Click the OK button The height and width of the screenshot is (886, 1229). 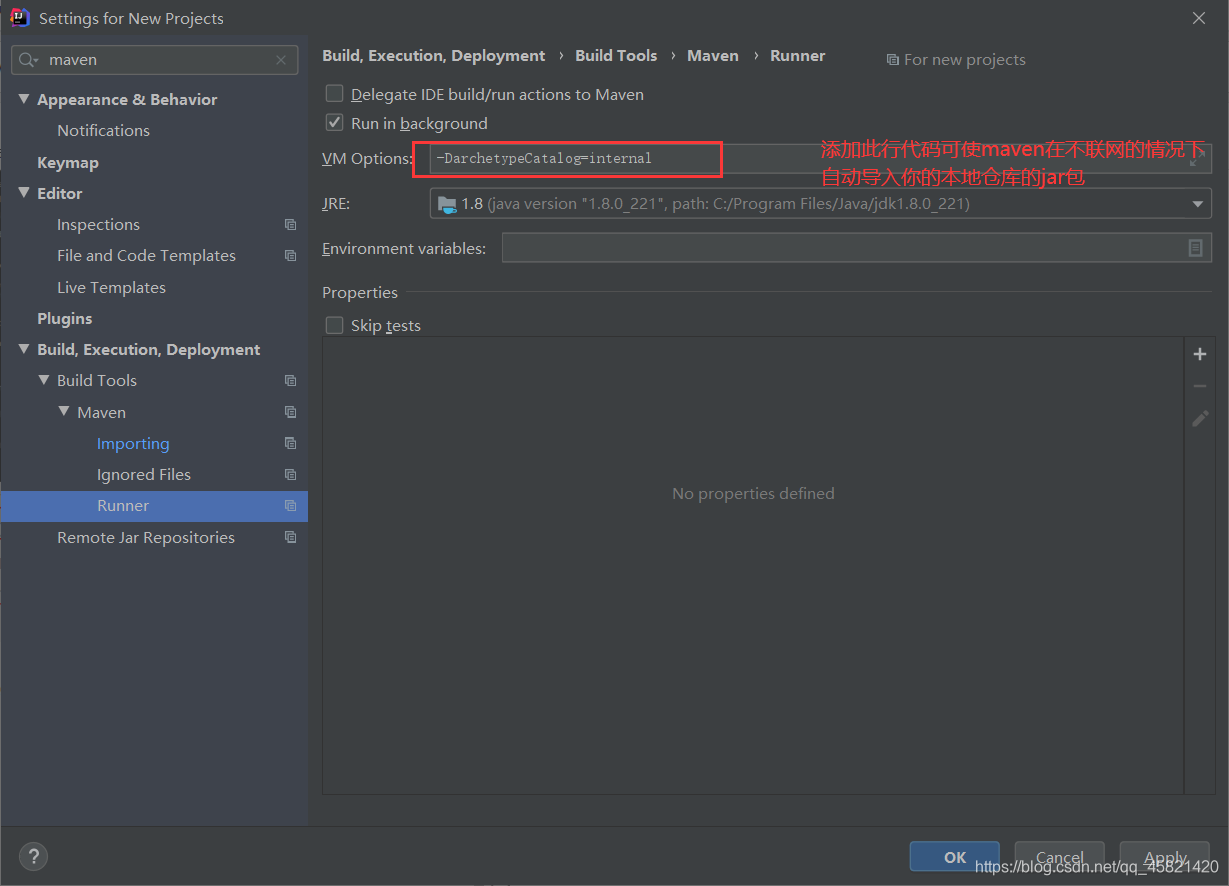click(955, 857)
